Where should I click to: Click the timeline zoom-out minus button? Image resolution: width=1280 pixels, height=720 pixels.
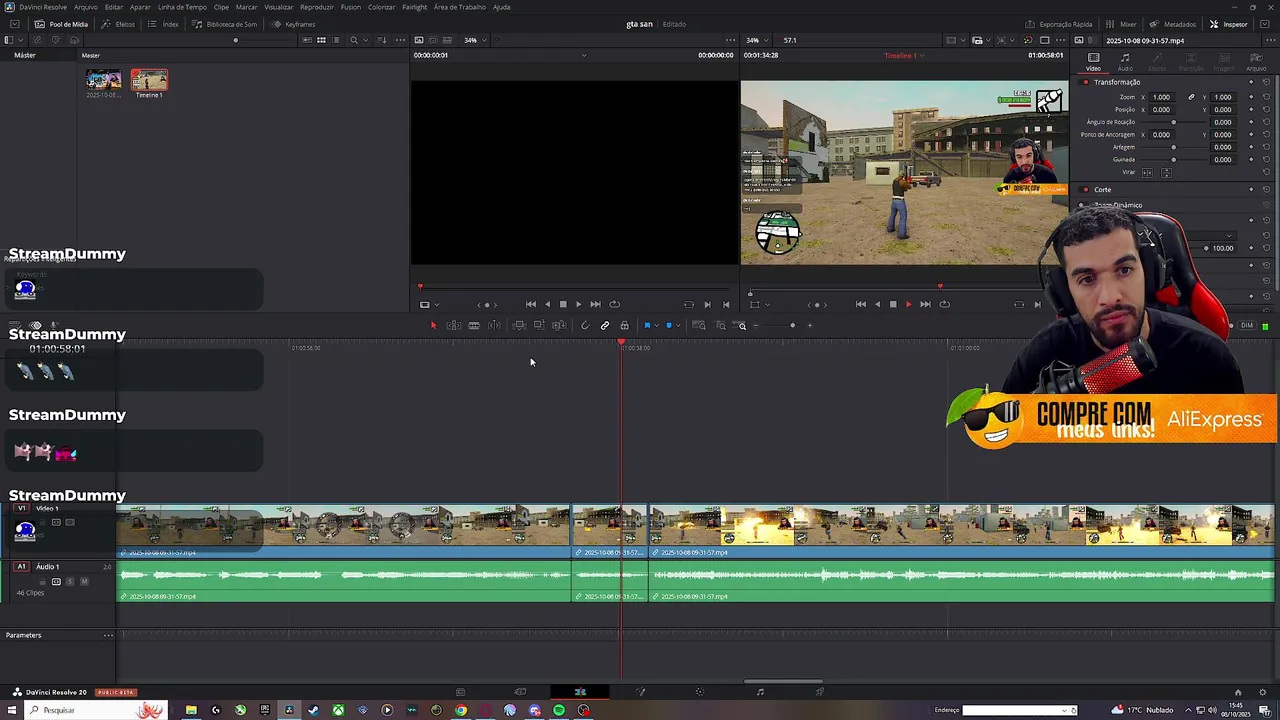pos(755,325)
